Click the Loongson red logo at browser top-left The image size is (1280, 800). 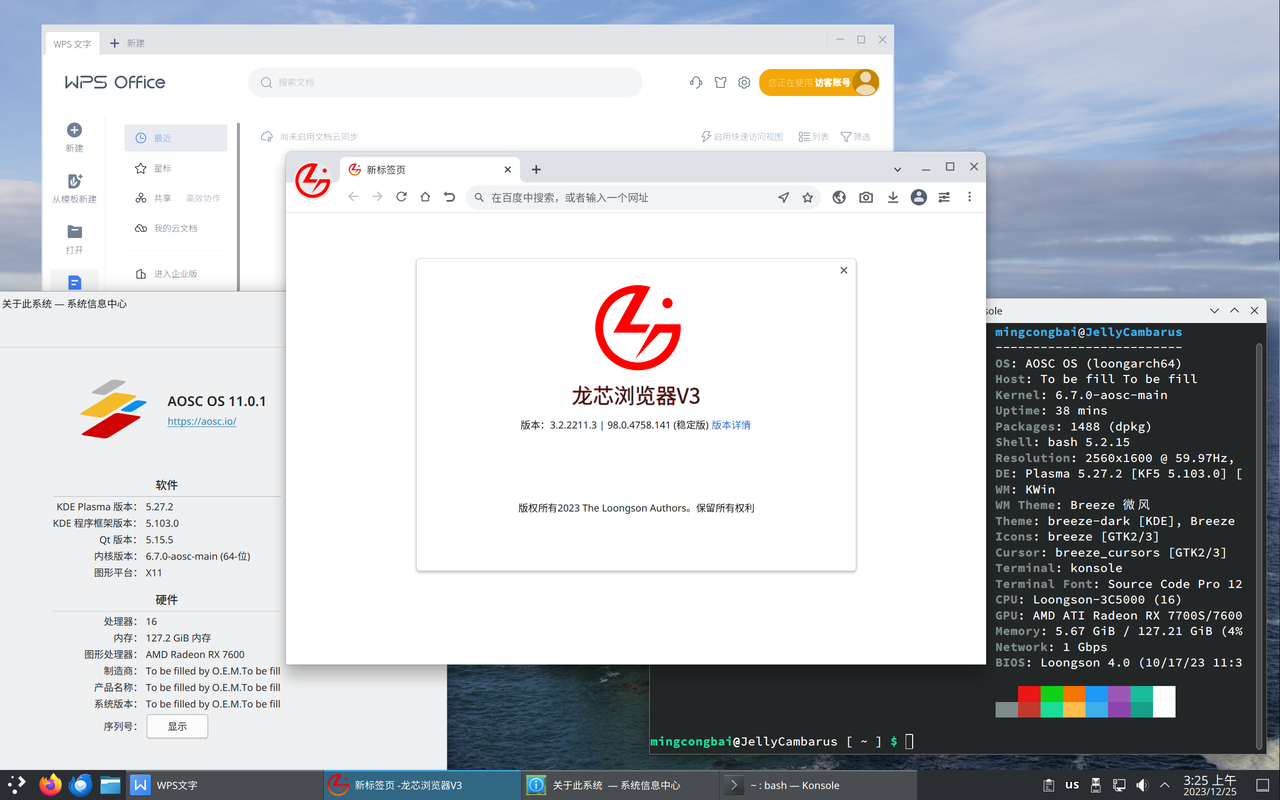point(313,180)
